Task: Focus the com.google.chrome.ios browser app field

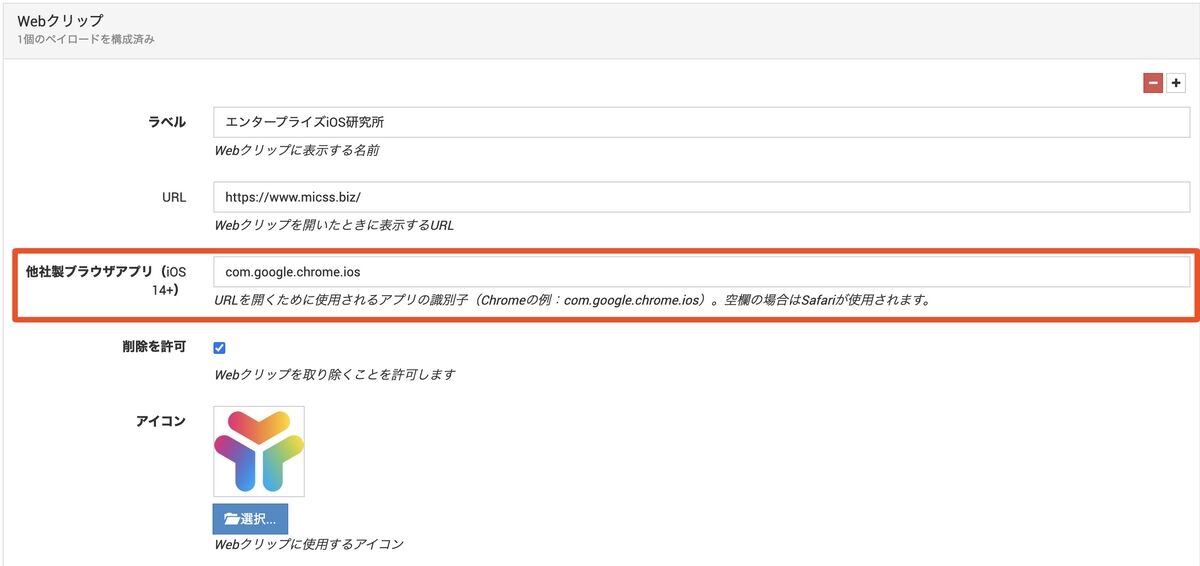Action: pos(701,272)
